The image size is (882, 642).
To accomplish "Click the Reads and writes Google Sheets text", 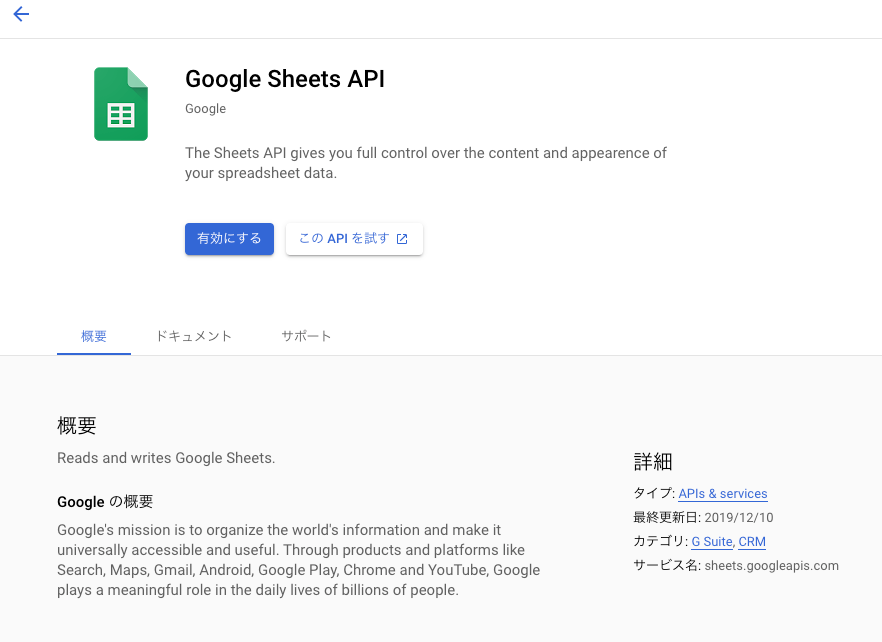I will [x=166, y=458].
